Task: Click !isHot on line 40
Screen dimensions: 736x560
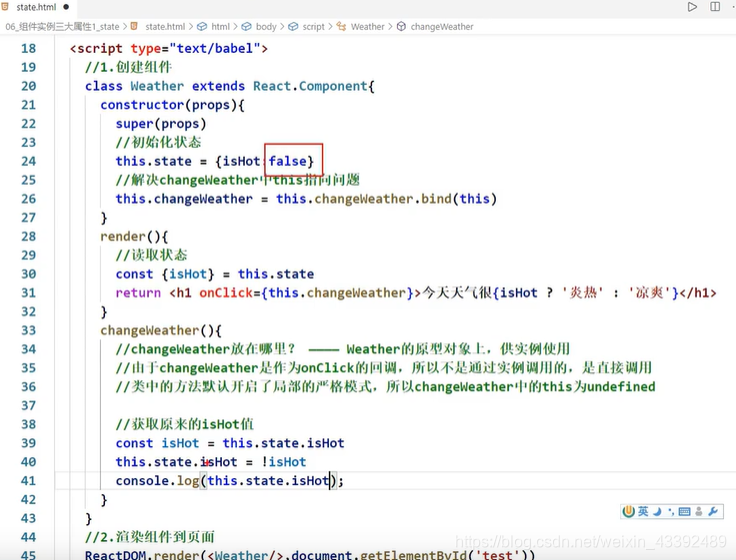Action: point(284,462)
